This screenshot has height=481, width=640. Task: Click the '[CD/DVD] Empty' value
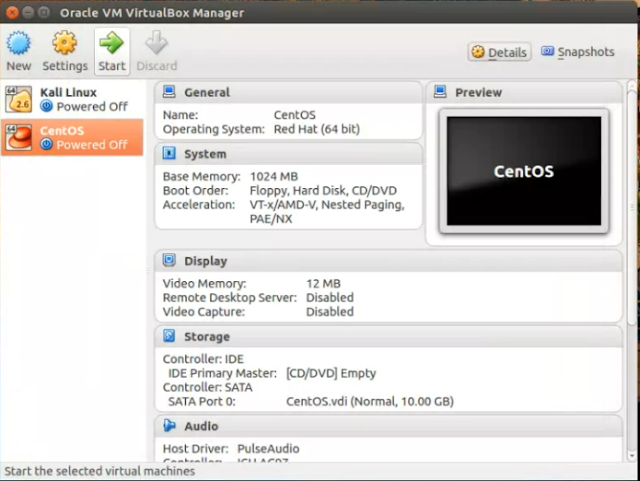coord(331,373)
